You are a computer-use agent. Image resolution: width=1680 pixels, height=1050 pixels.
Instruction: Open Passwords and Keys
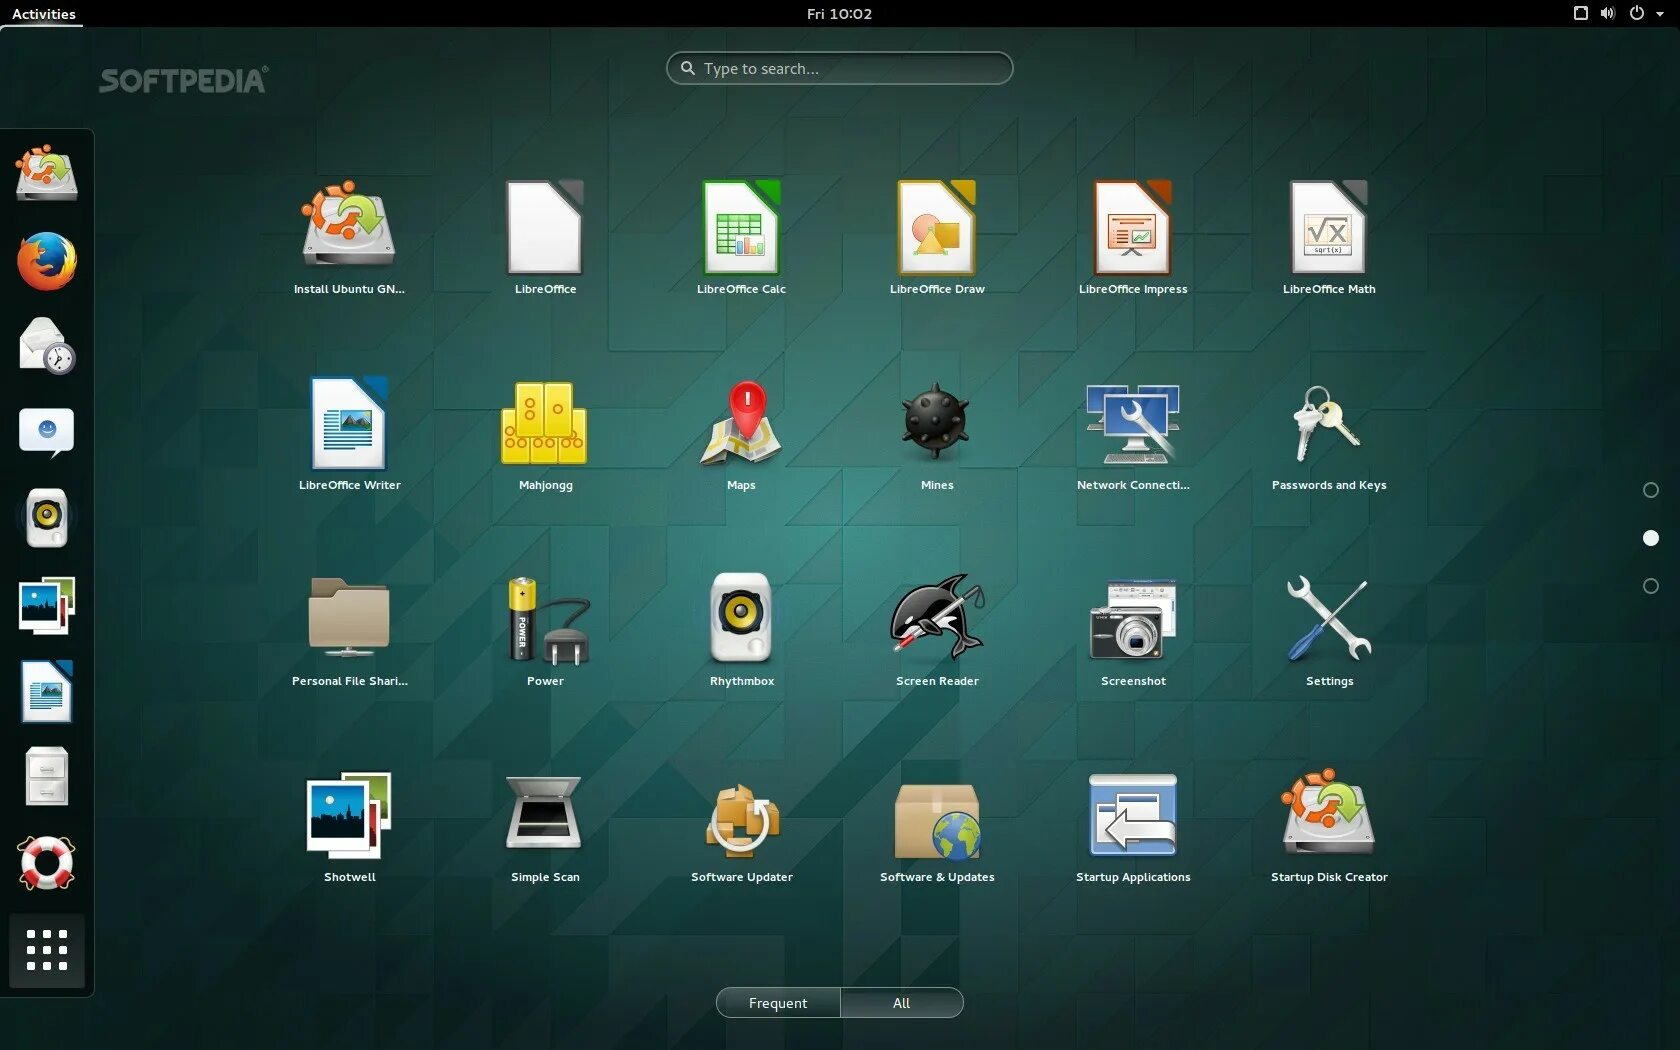1329,433
